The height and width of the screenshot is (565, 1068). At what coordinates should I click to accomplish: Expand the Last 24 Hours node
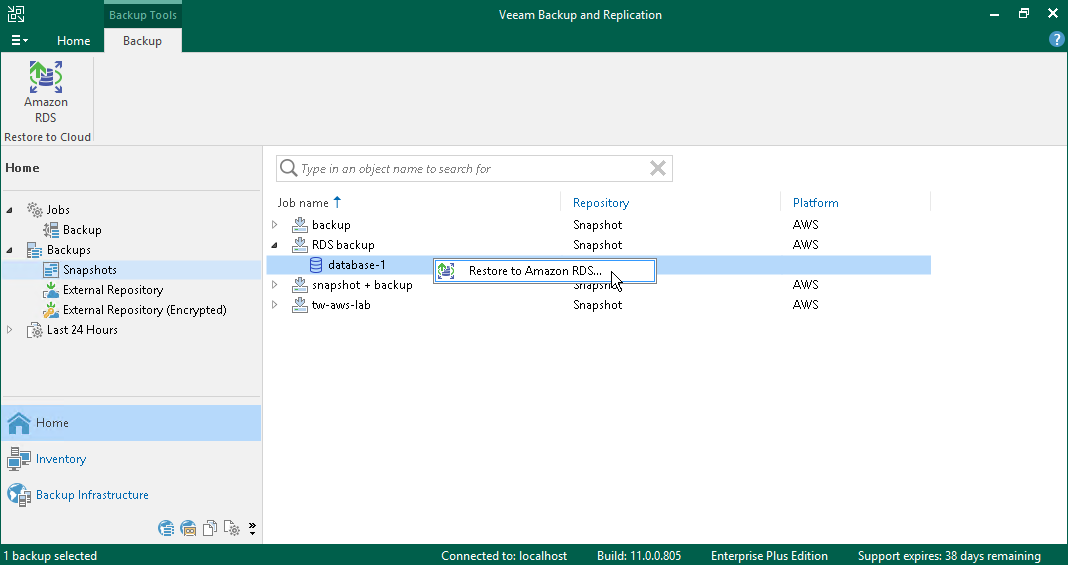pyautogui.click(x=11, y=330)
